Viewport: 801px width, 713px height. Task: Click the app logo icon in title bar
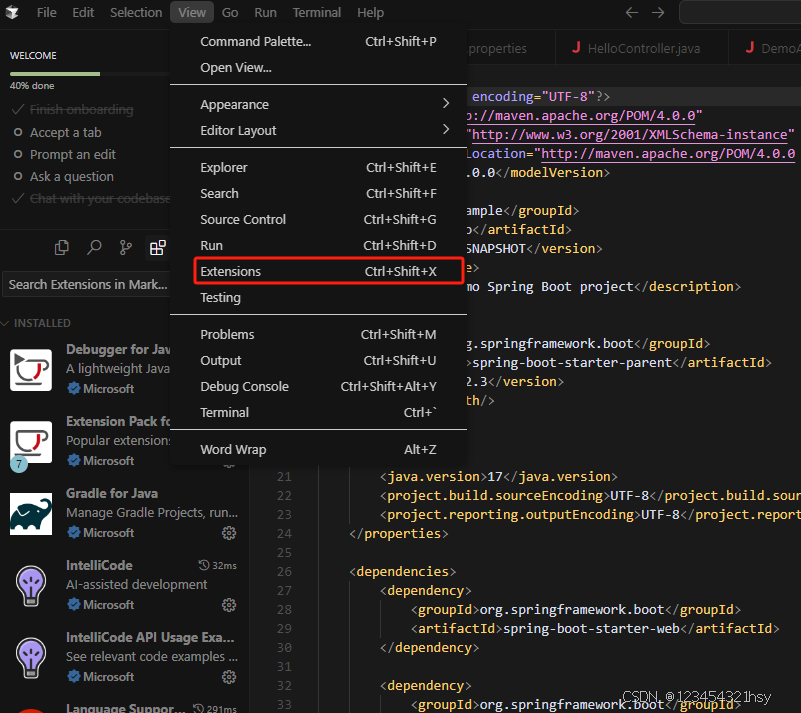click(x=12, y=12)
